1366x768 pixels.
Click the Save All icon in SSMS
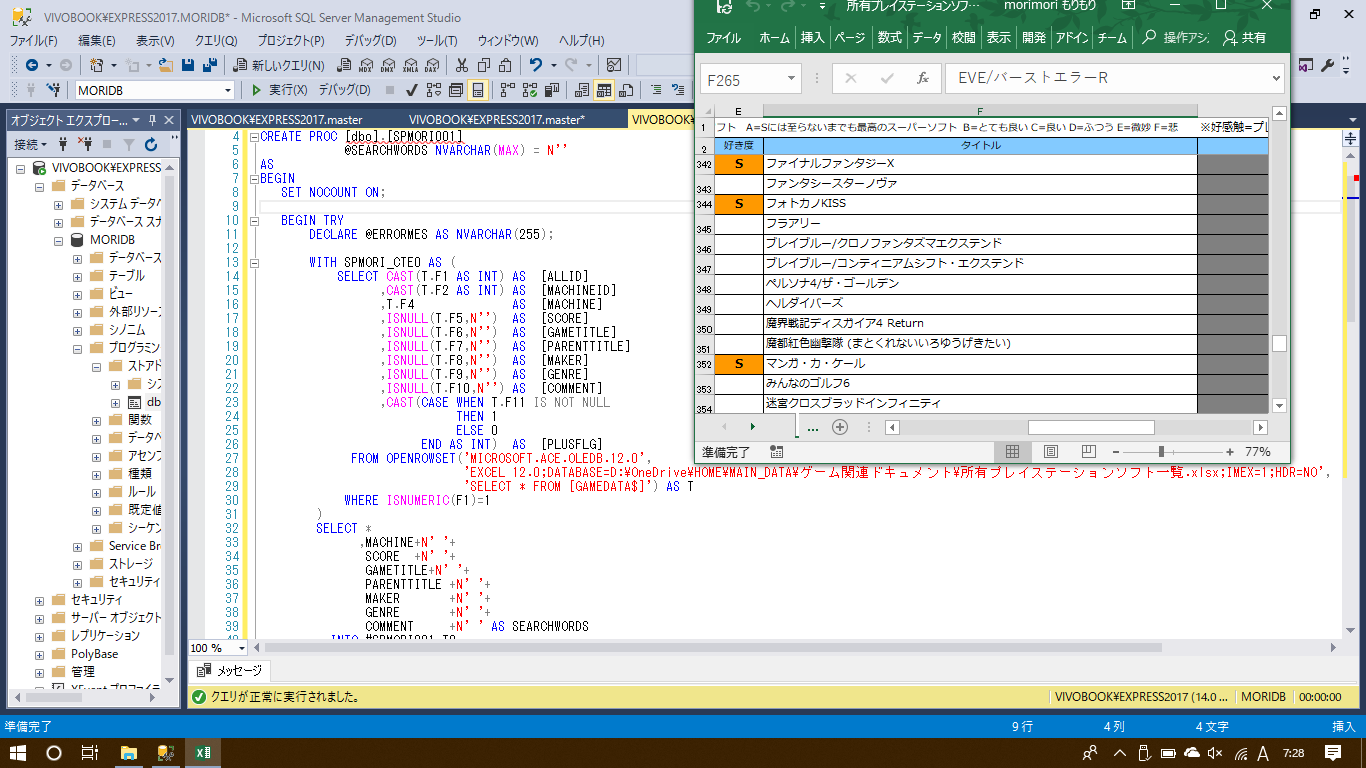[210, 65]
